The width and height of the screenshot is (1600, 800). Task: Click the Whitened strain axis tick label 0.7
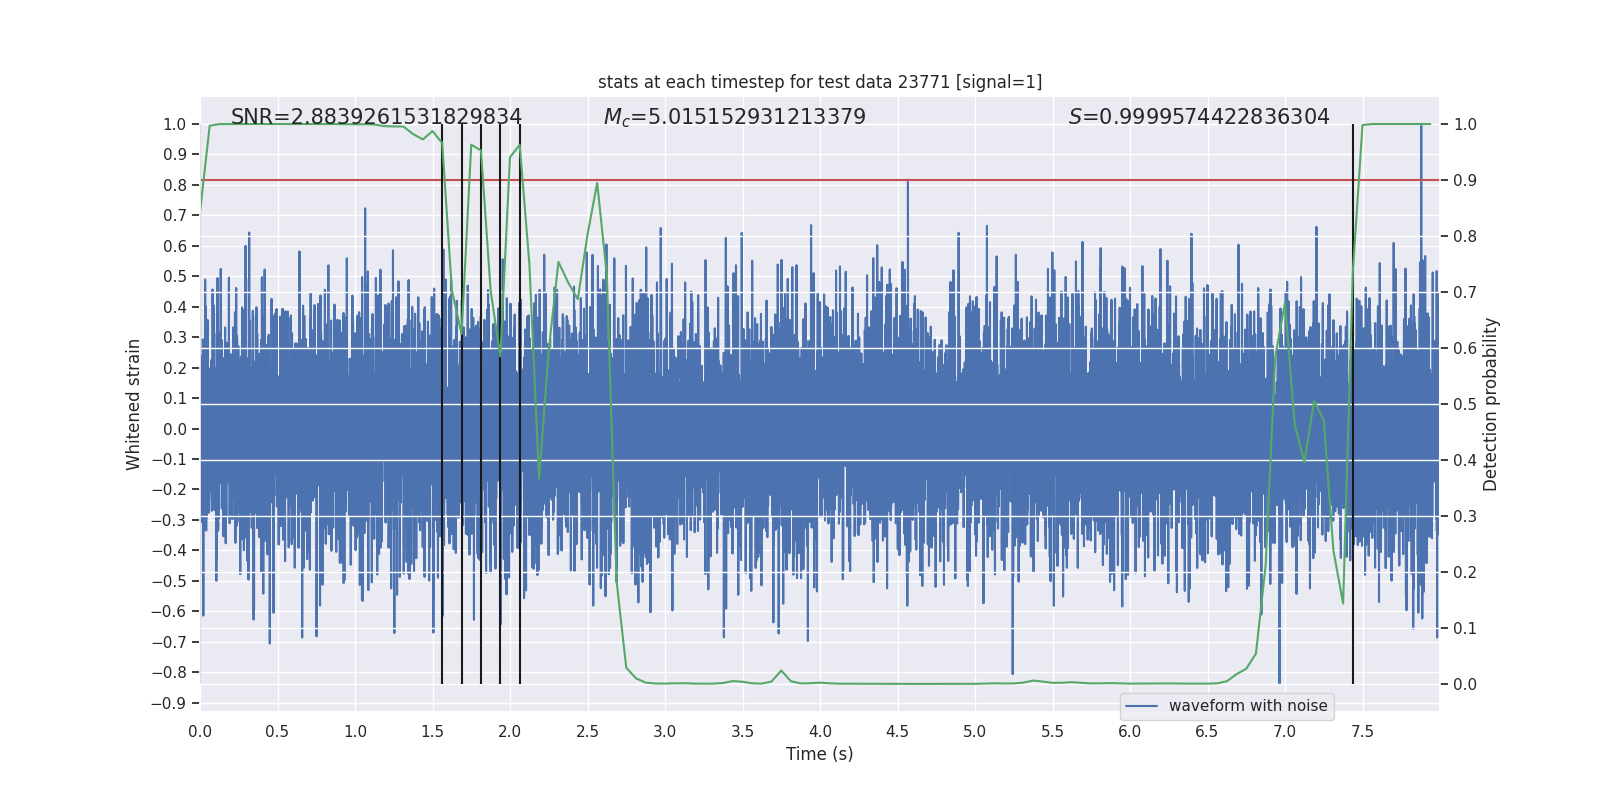[x=175, y=215]
